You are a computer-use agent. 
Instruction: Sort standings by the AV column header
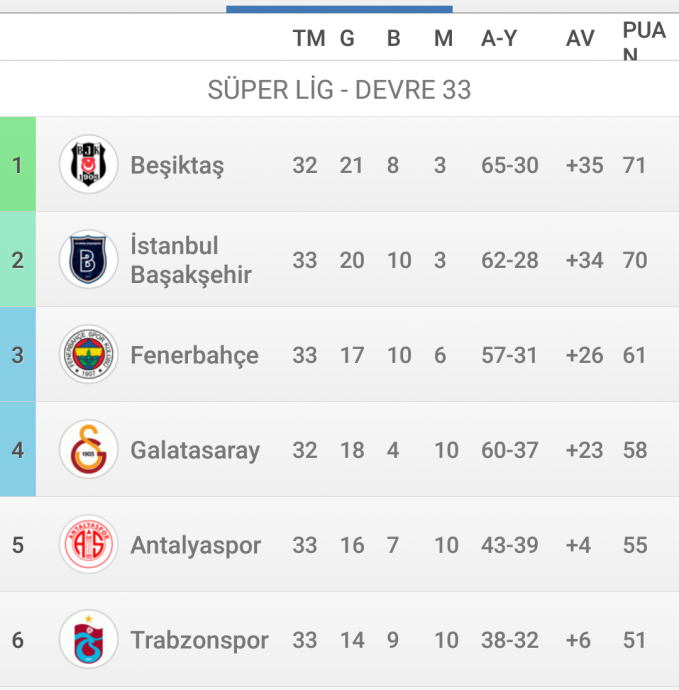pos(580,38)
